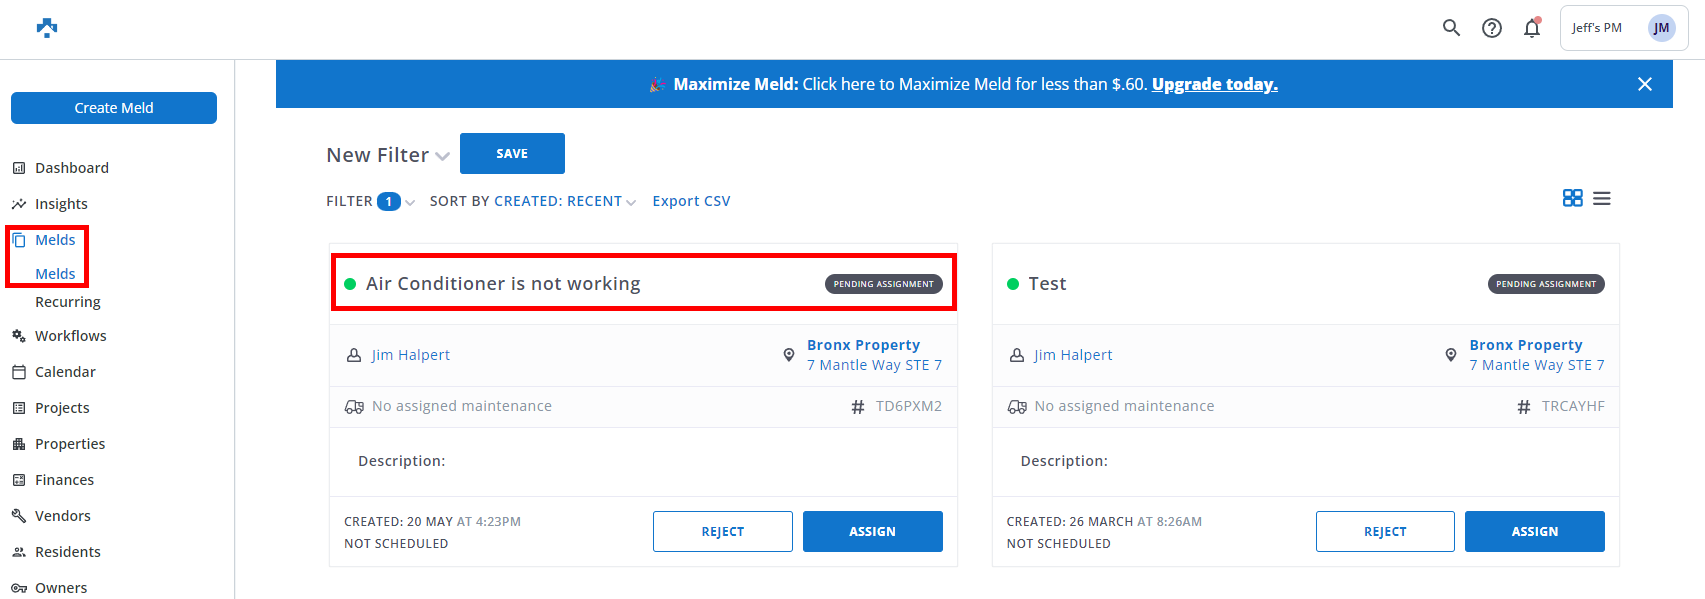The height and width of the screenshot is (599, 1705).
Task: Dismiss the Maximize Meld banner
Action: pos(1644,84)
